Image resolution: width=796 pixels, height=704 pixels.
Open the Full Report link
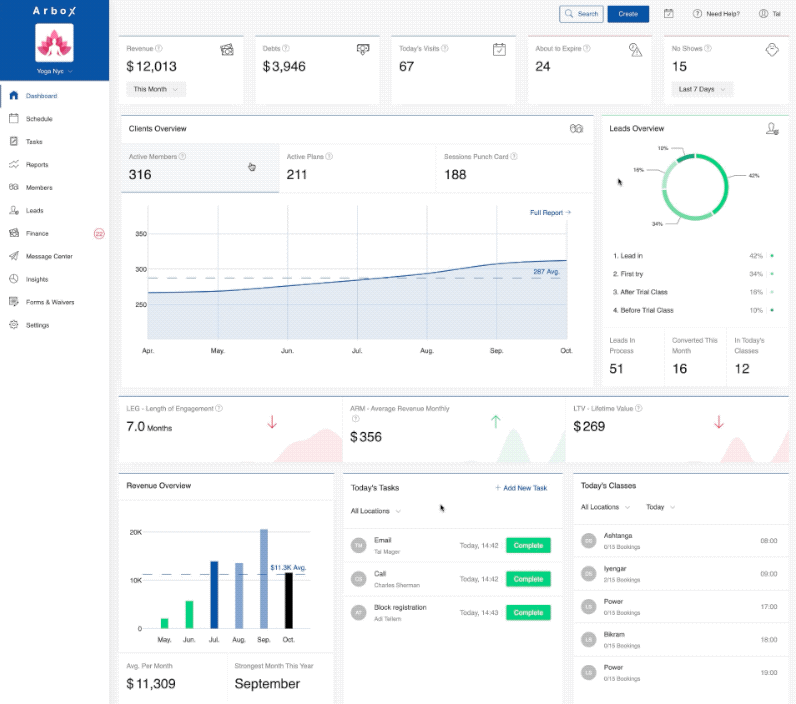pyautogui.click(x=550, y=213)
